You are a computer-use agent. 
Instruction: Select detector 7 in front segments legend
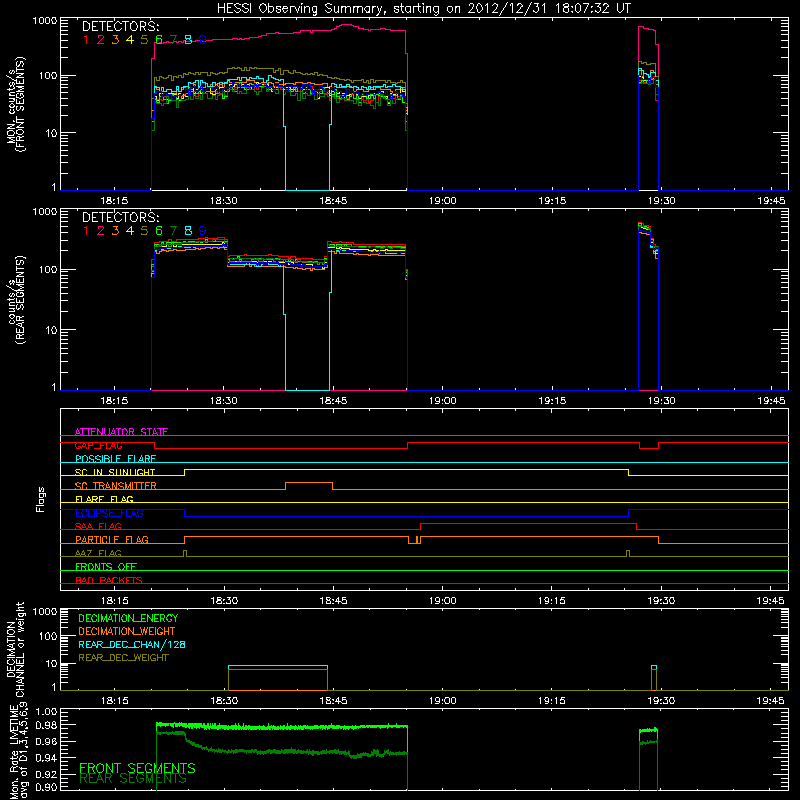(173, 40)
